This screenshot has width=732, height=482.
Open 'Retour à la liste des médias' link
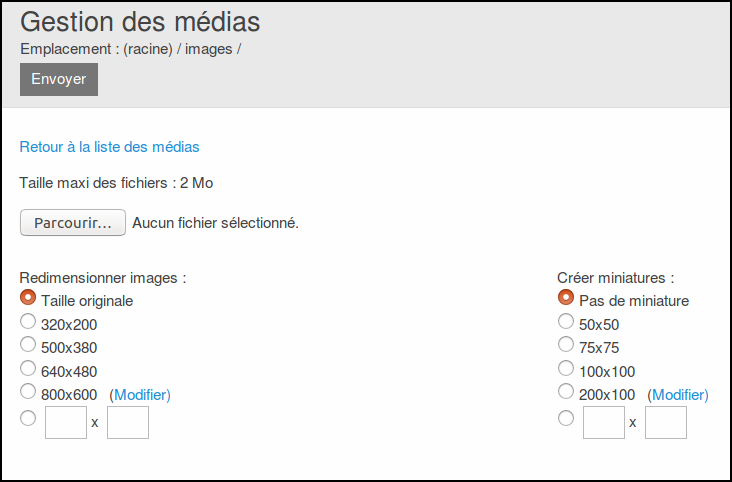click(x=109, y=147)
